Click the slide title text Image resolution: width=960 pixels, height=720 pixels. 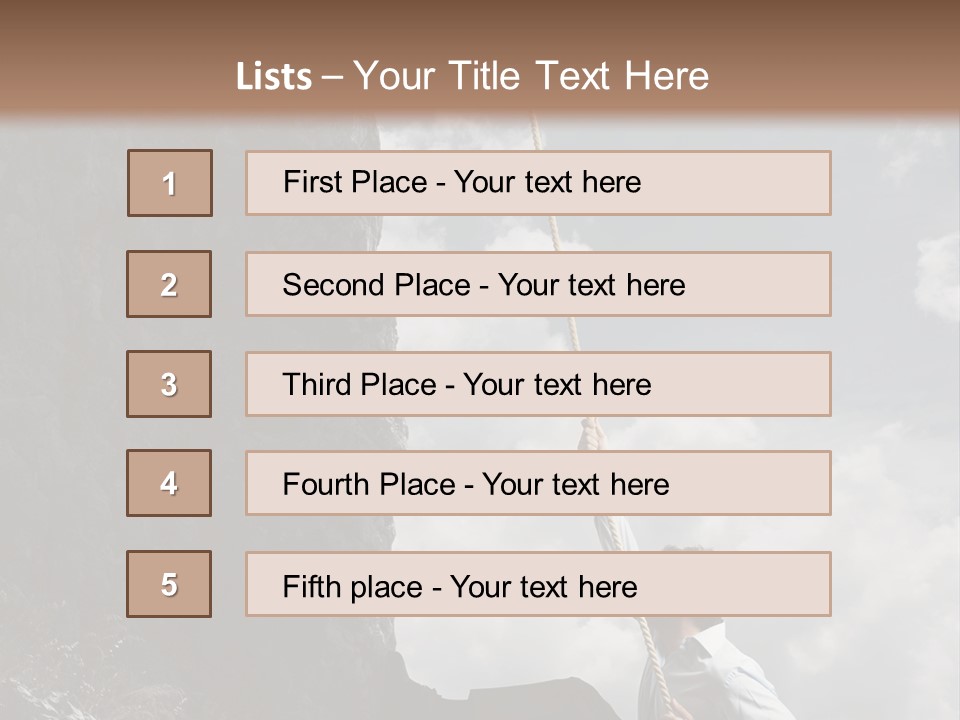coord(472,76)
